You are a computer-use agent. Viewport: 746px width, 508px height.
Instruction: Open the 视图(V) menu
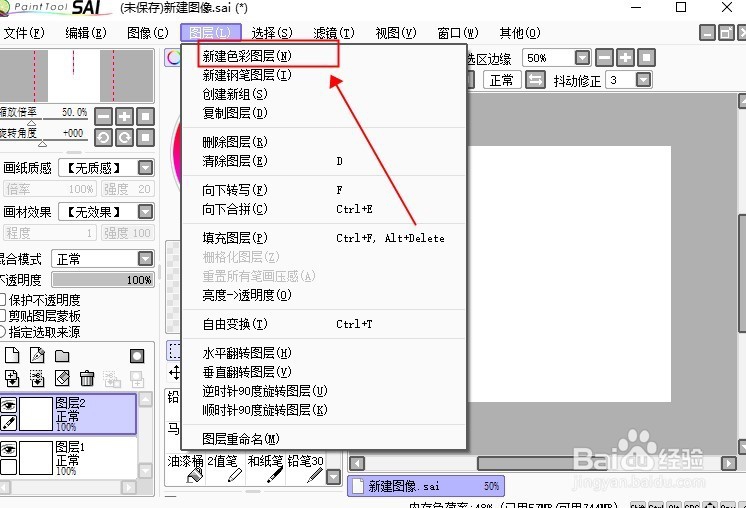tap(396, 33)
